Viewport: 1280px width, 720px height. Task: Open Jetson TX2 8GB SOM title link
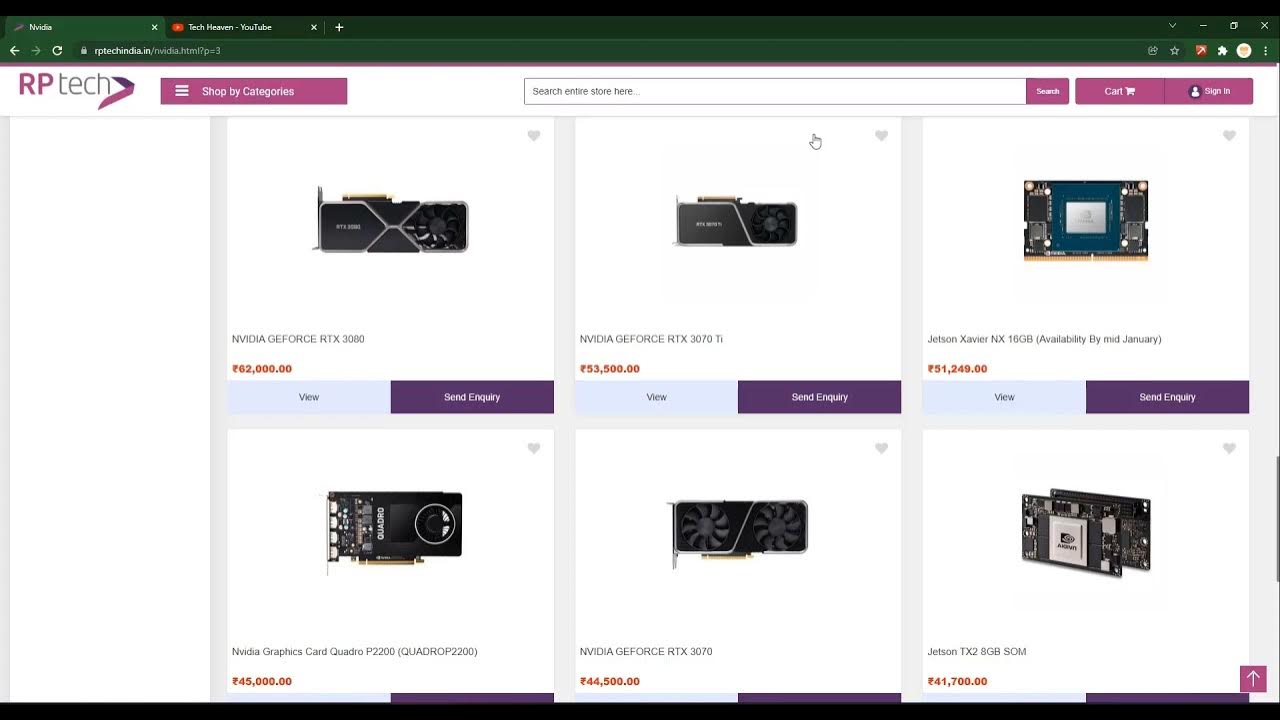point(977,652)
